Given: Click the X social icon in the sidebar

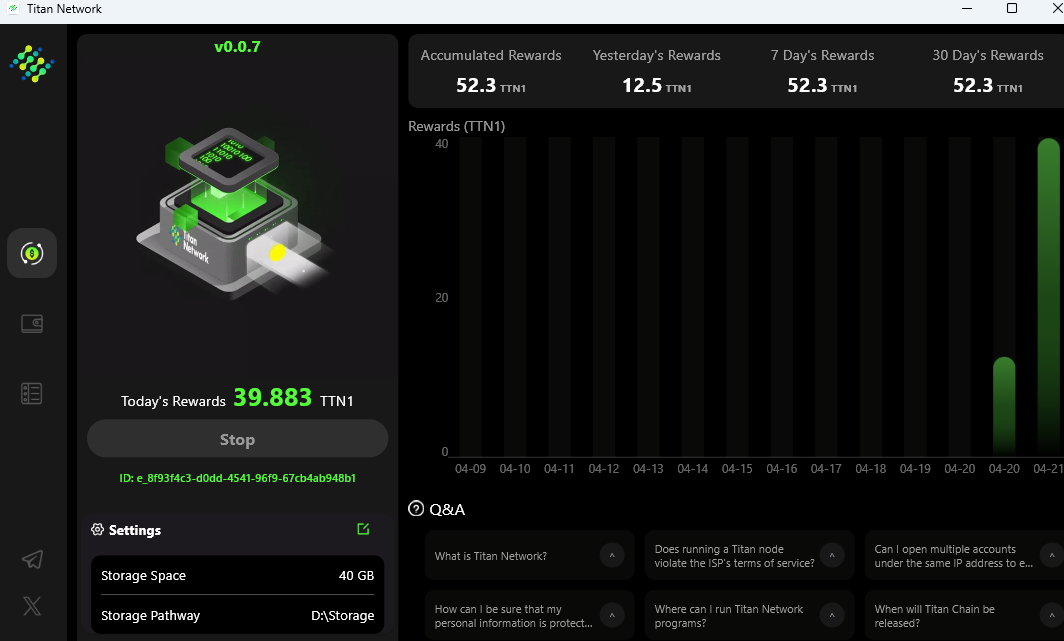Looking at the screenshot, I should 32,606.
